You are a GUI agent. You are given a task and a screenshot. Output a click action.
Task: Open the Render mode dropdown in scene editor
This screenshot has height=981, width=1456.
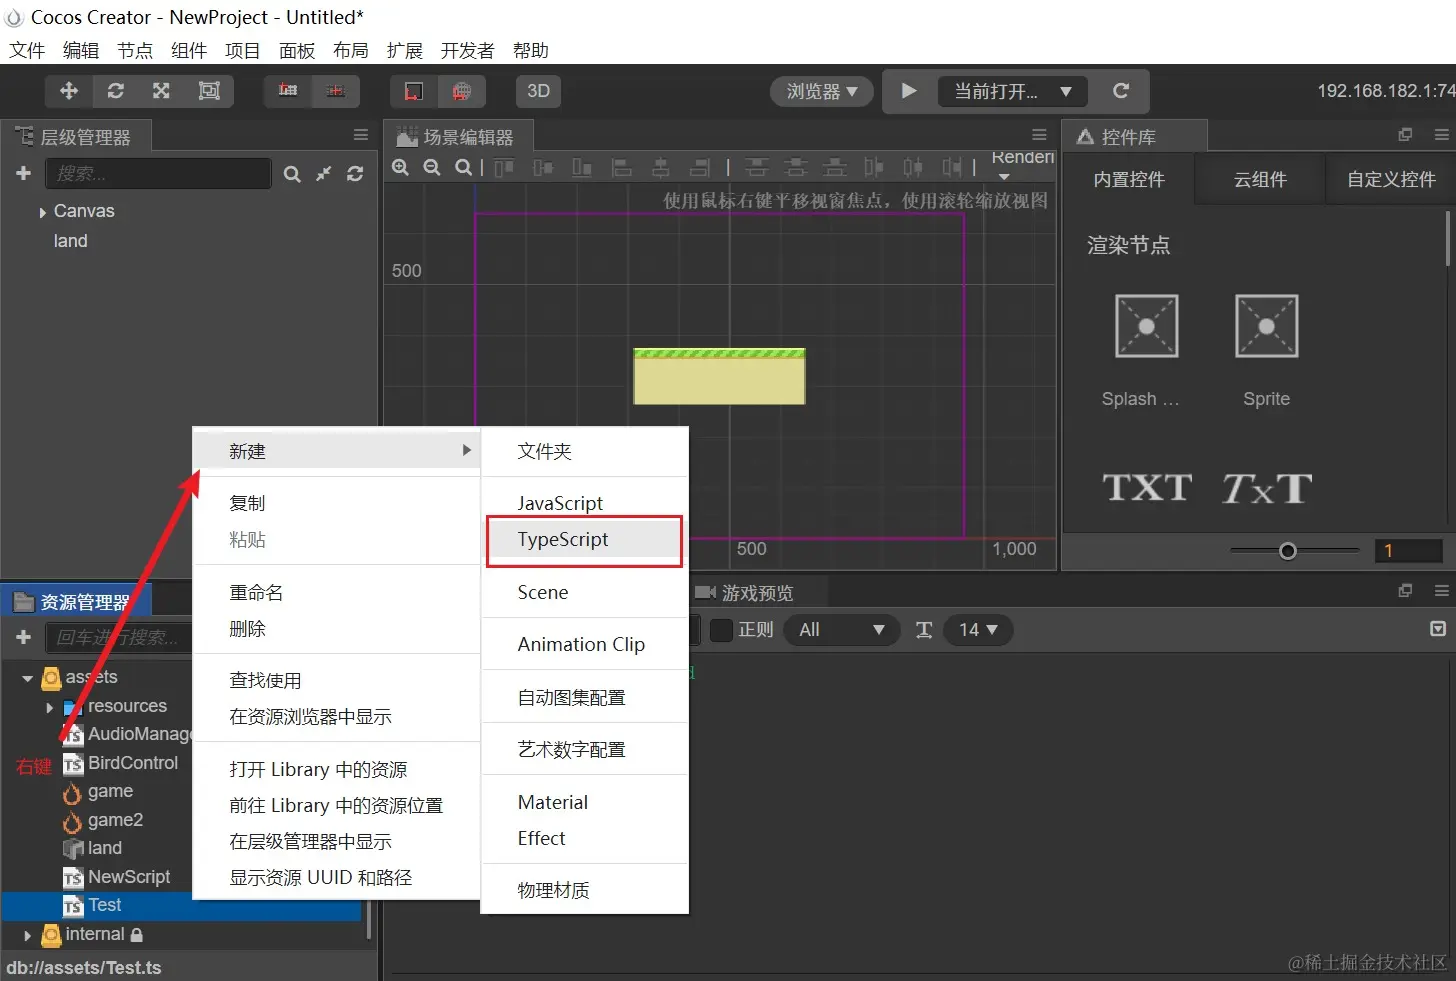(x=1022, y=165)
